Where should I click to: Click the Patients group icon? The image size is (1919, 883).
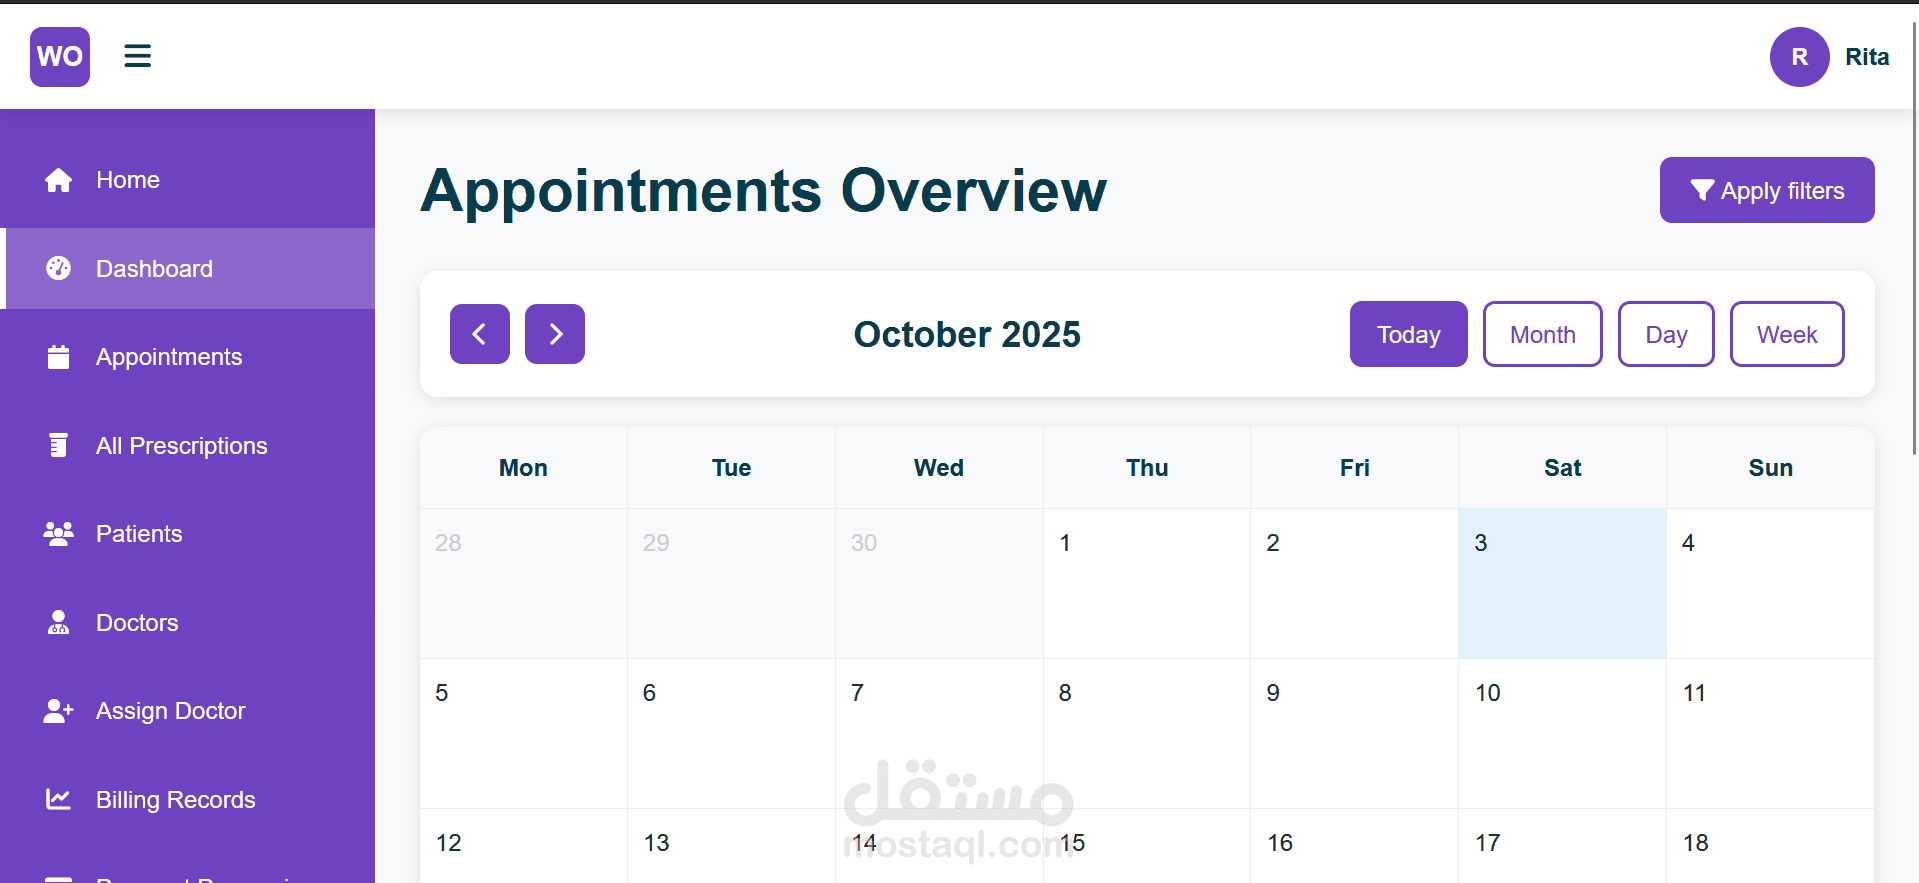pos(59,534)
